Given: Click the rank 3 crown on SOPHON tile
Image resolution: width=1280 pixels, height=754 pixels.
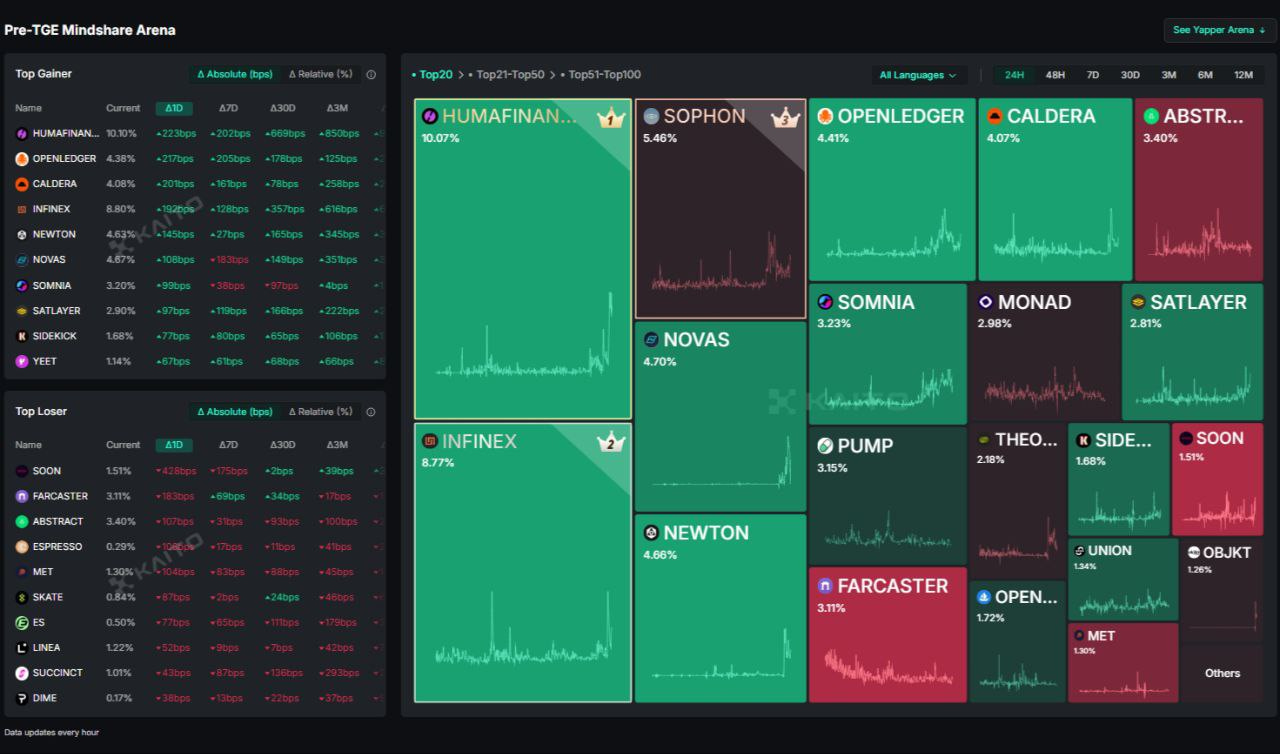Looking at the screenshot, I should pyautogui.click(x=785, y=119).
